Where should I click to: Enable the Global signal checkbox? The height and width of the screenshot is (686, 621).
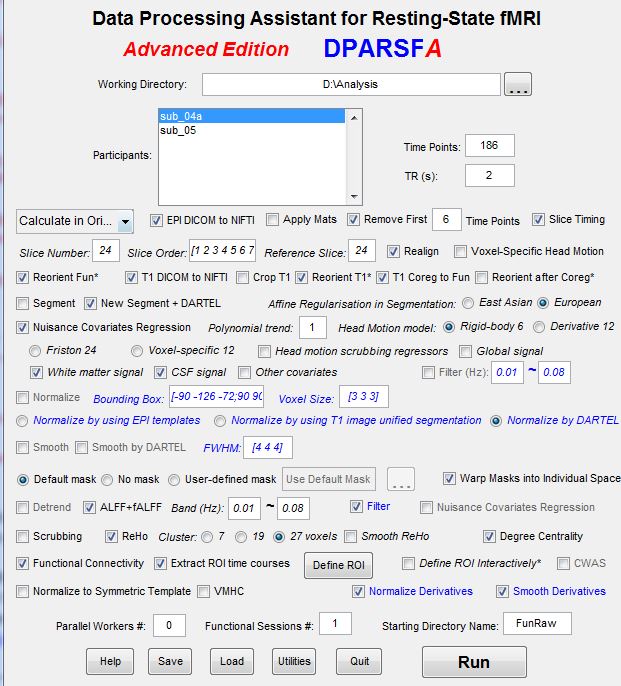coord(465,351)
